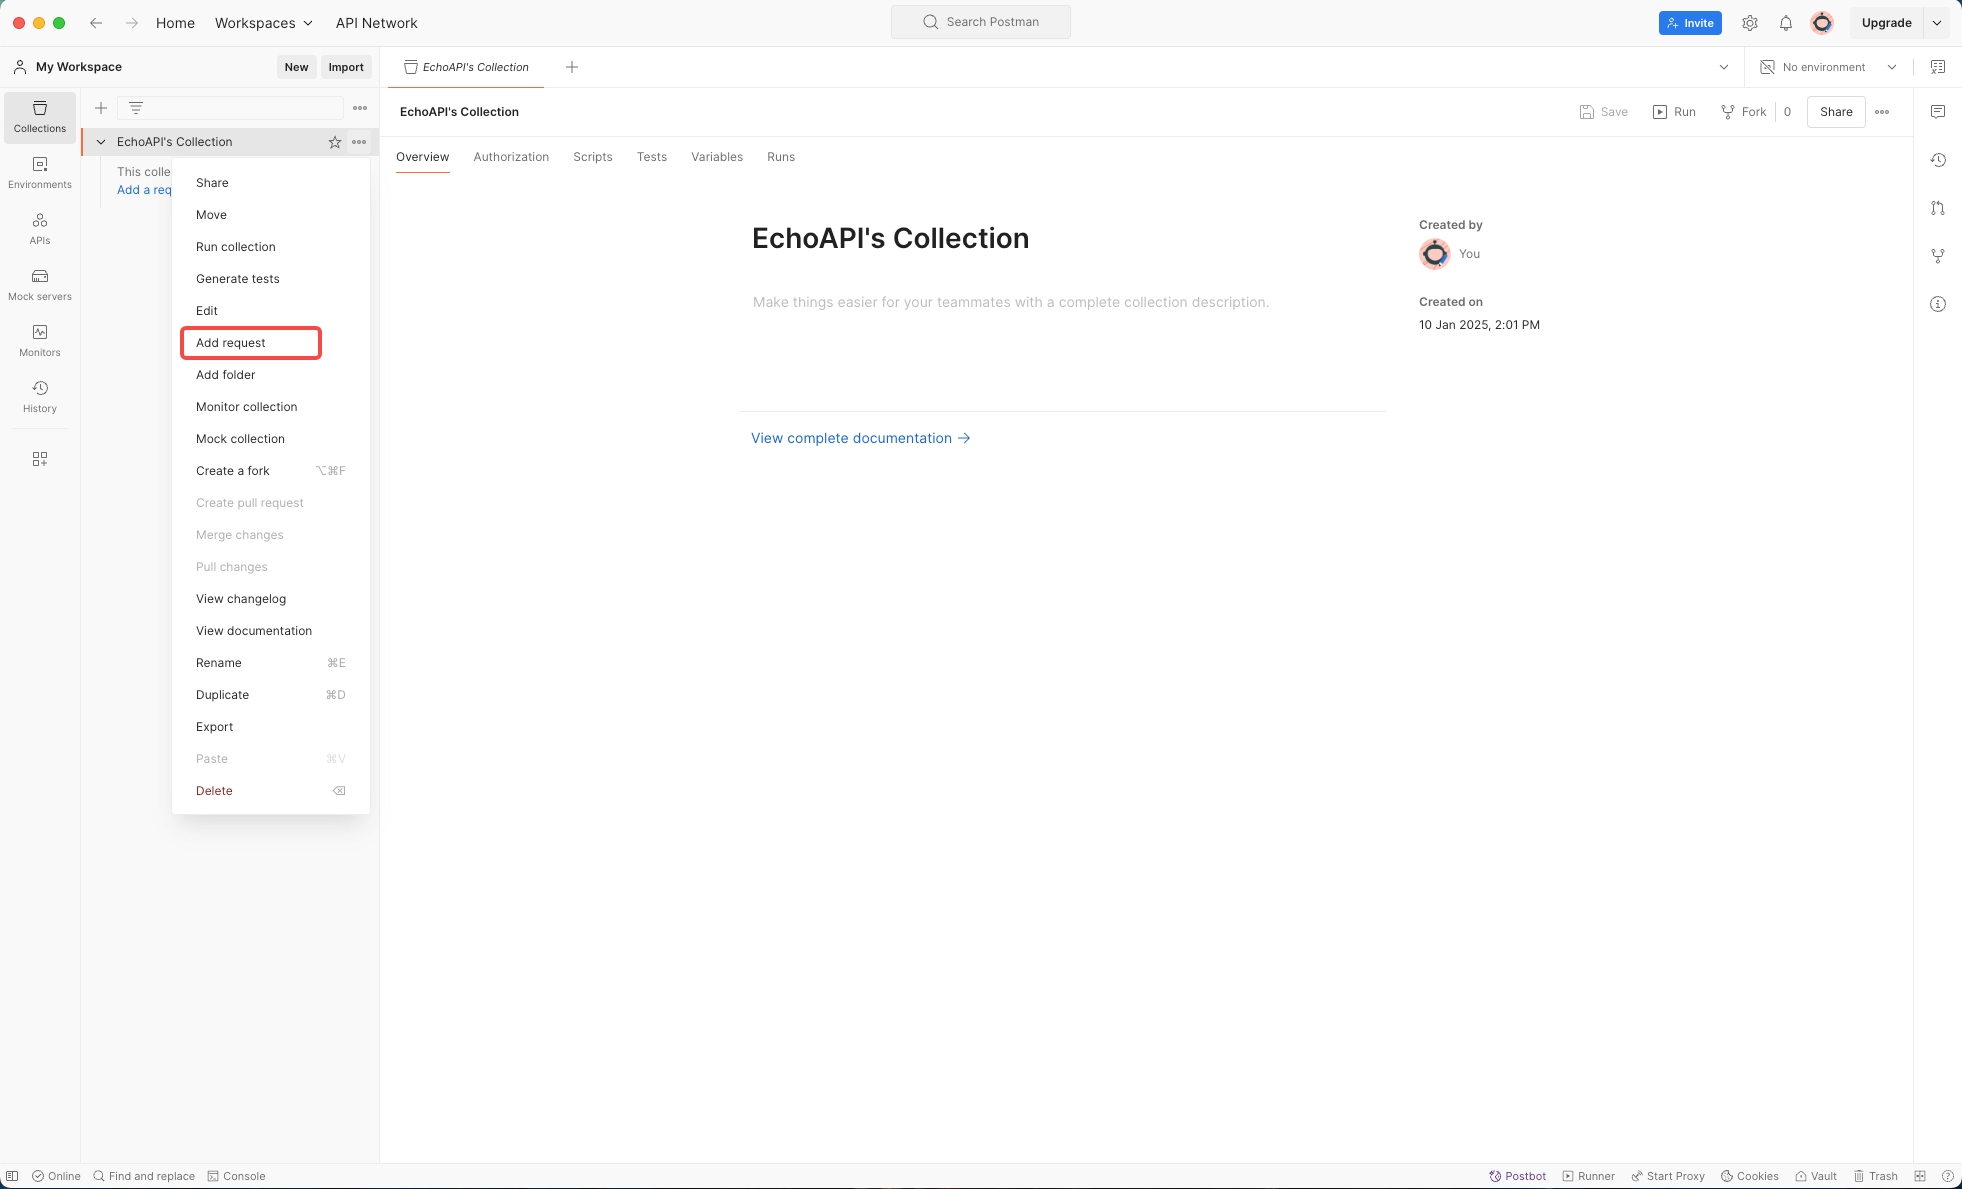Open the Workspaces dropdown
Image resolution: width=1962 pixels, height=1189 pixels.
264,23
